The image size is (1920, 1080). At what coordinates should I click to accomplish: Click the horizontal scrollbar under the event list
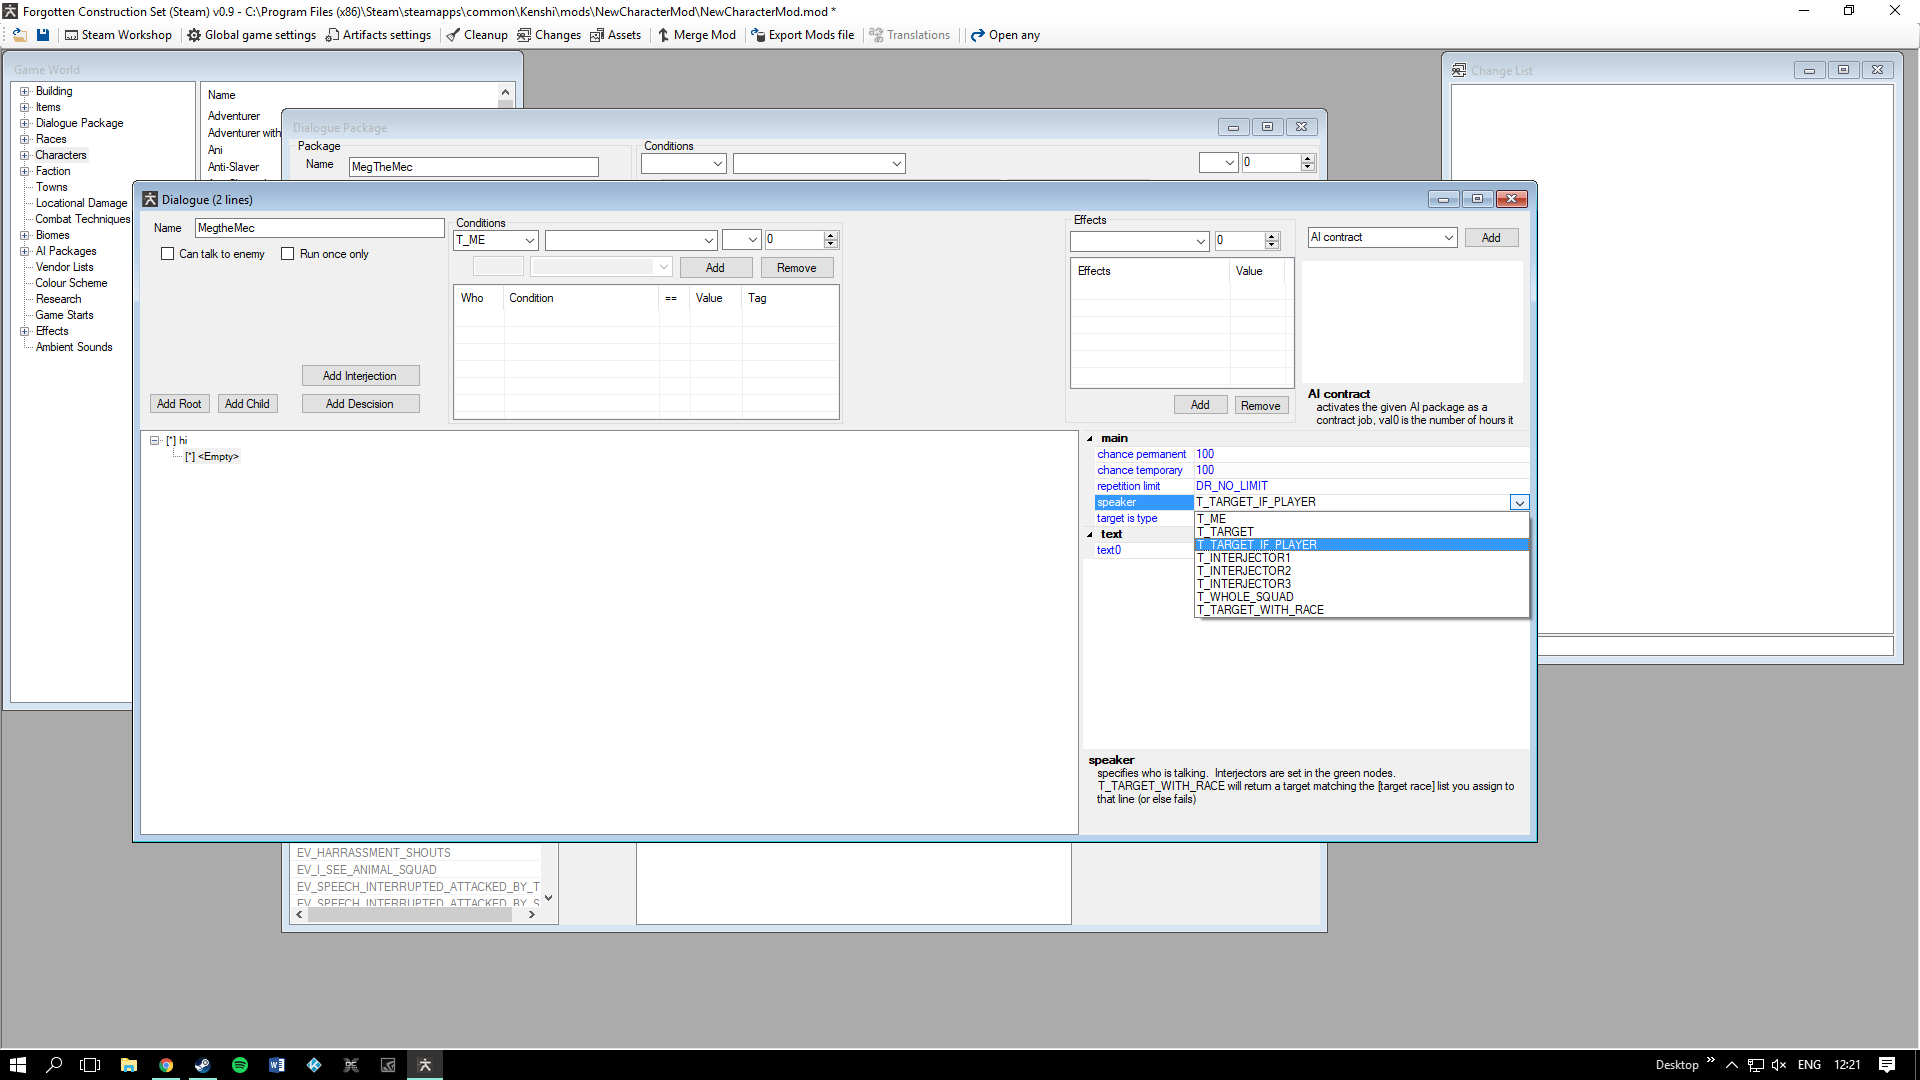click(x=410, y=914)
